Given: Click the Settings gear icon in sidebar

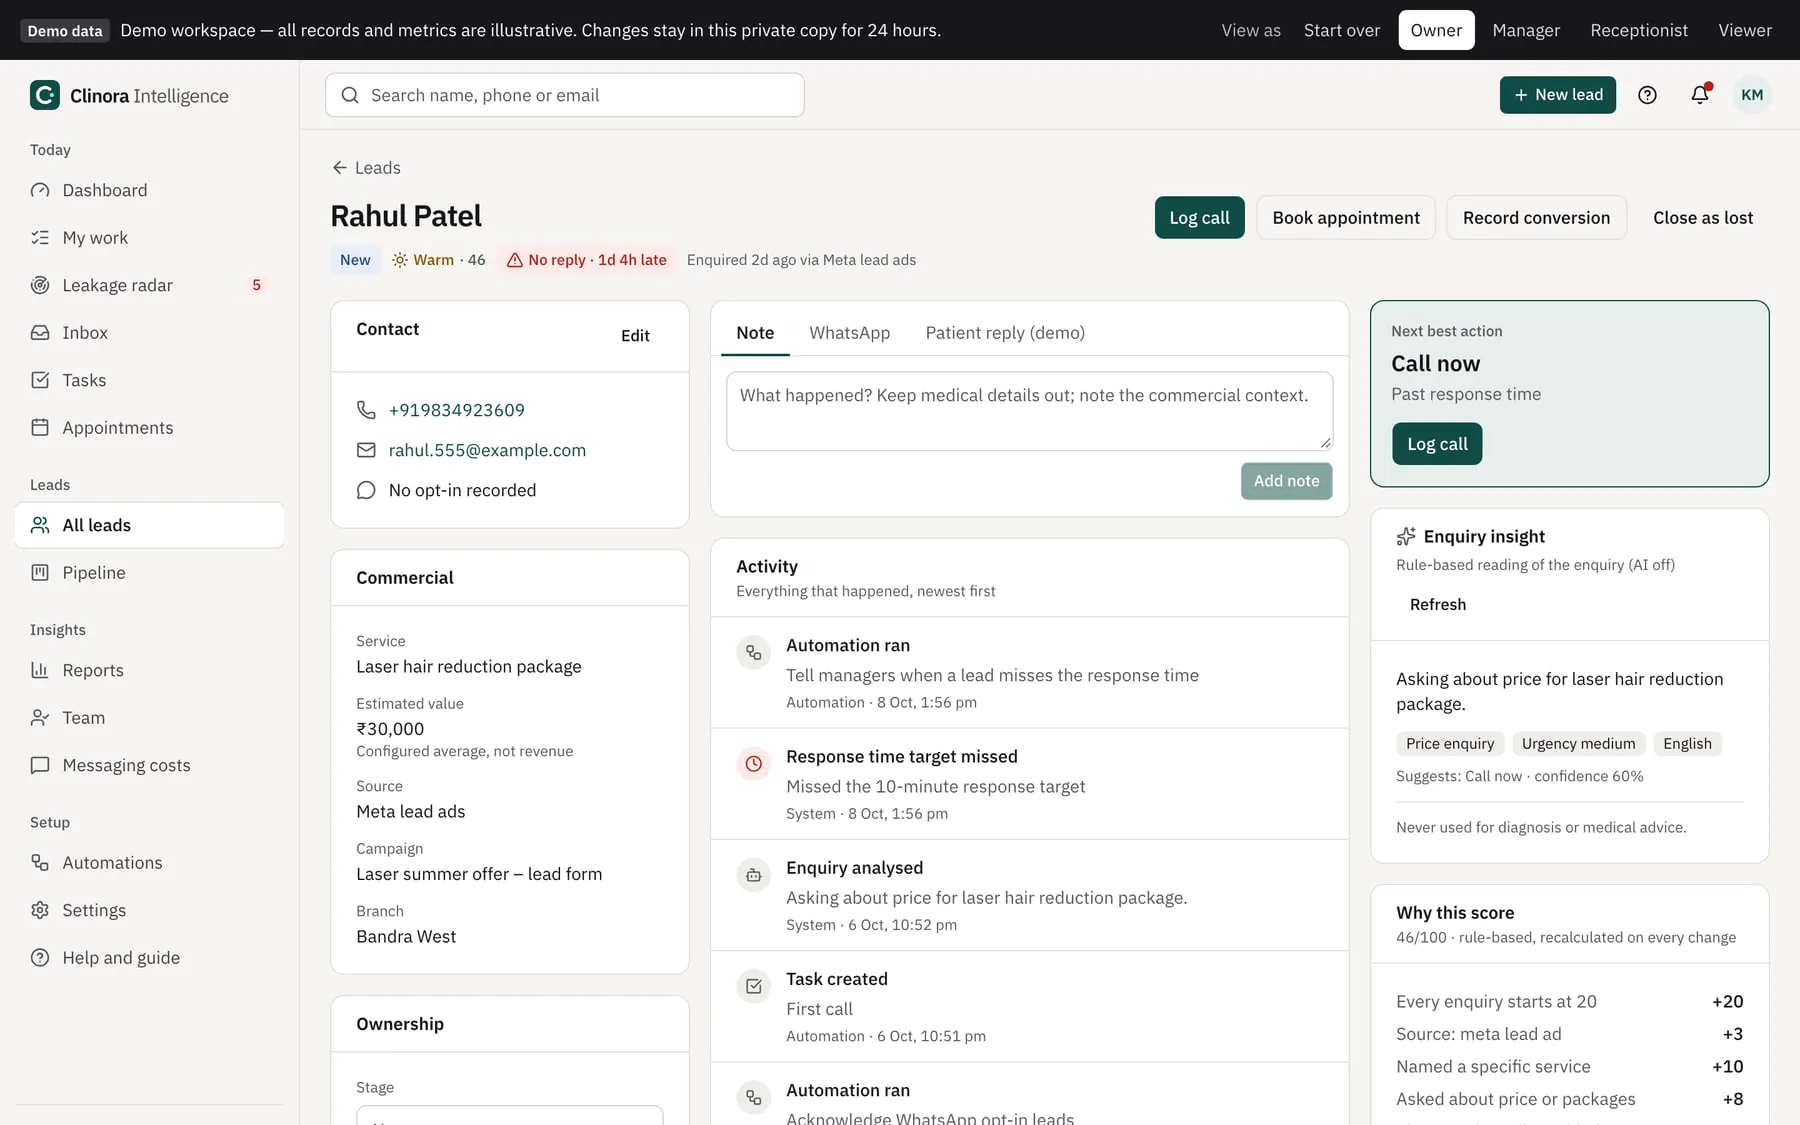Looking at the screenshot, I should point(40,910).
